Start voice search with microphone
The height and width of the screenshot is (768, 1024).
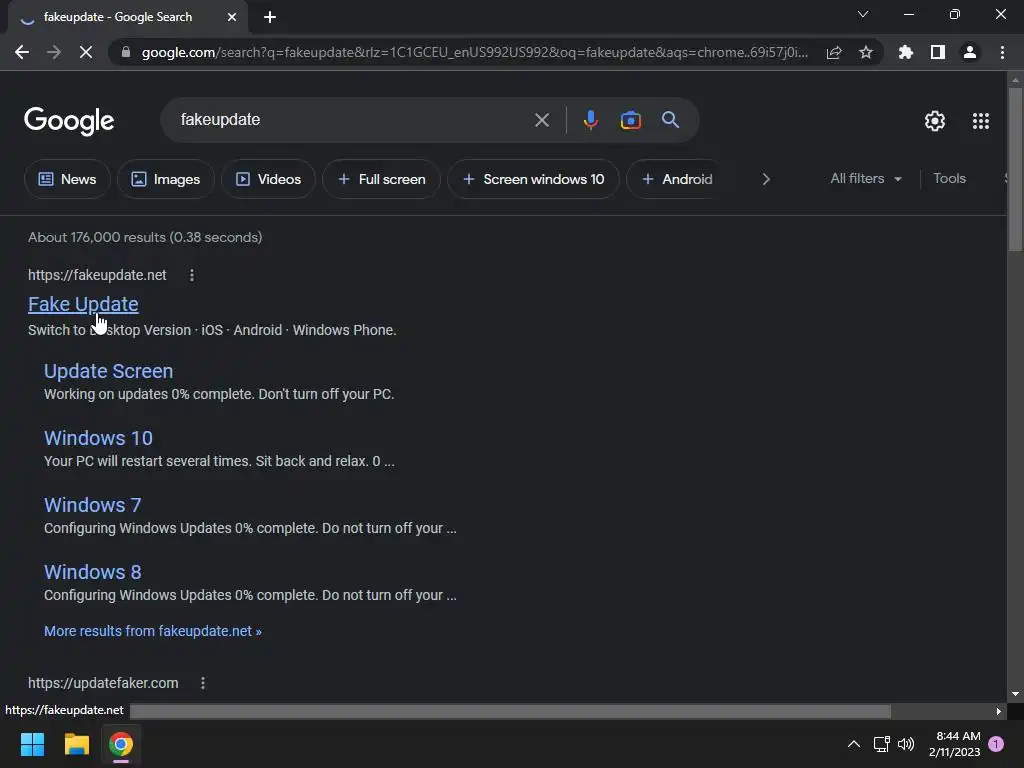click(x=590, y=120)
